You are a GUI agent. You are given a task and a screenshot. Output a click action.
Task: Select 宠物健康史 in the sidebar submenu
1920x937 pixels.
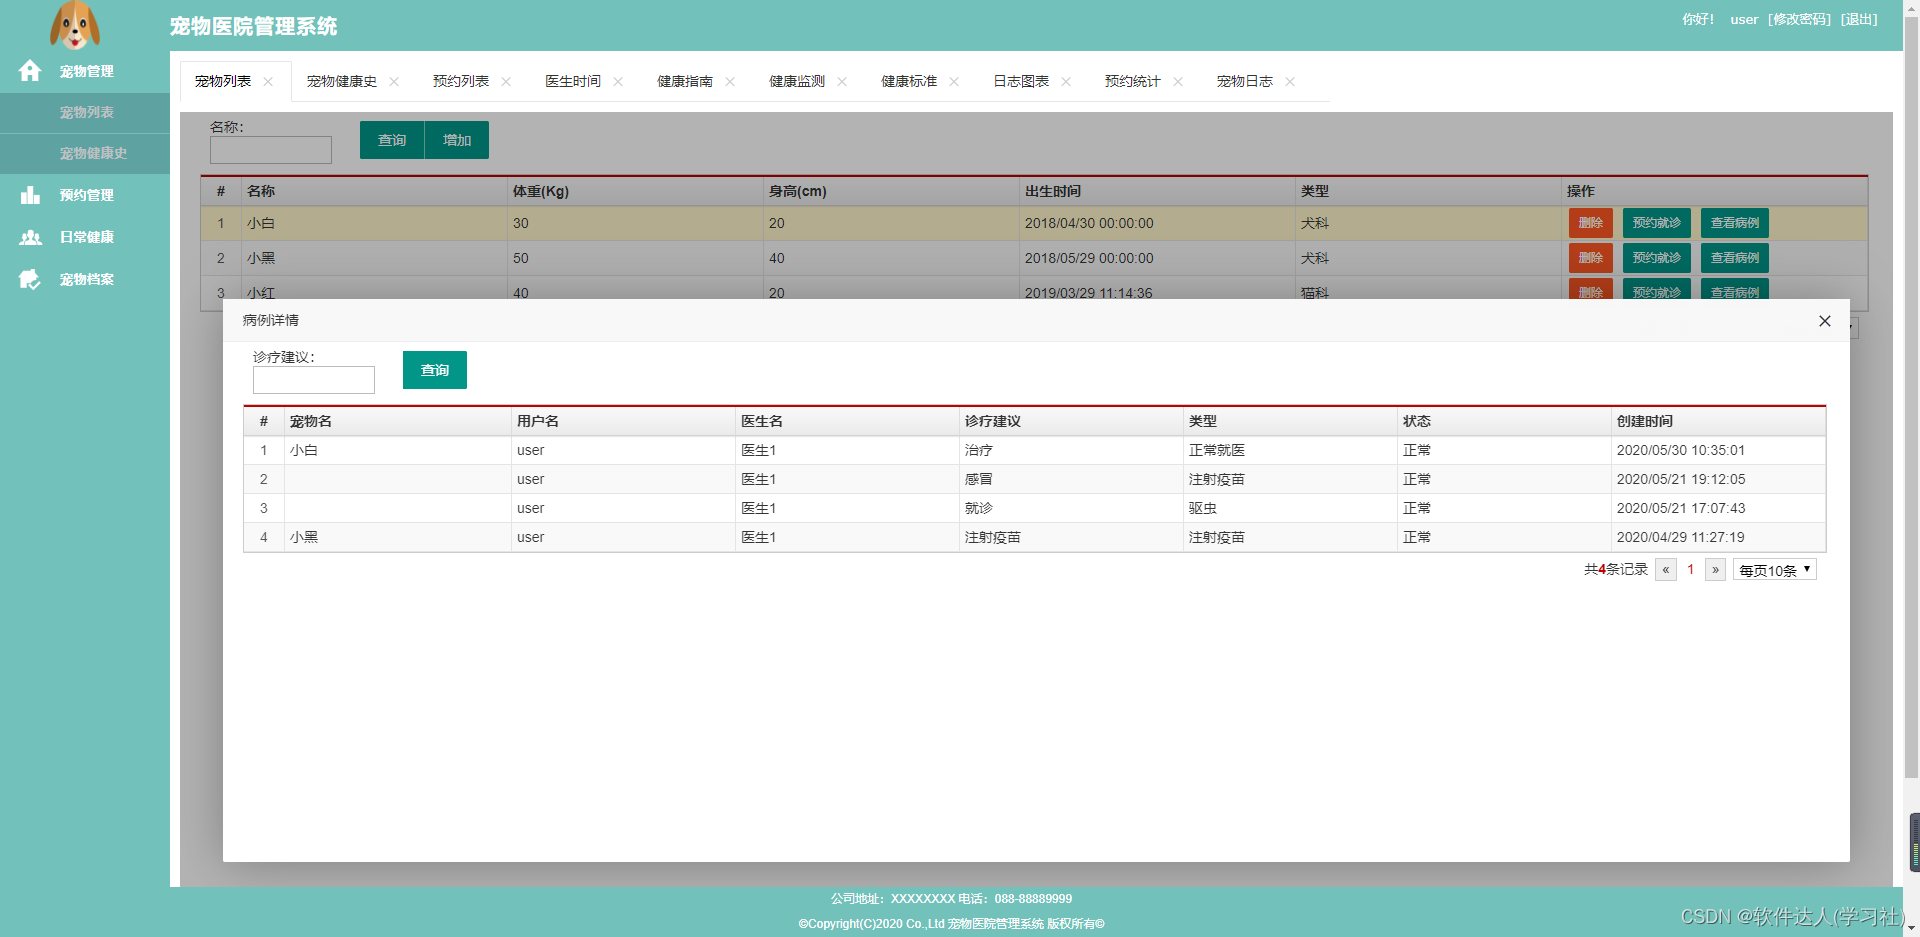coord(85,153)
